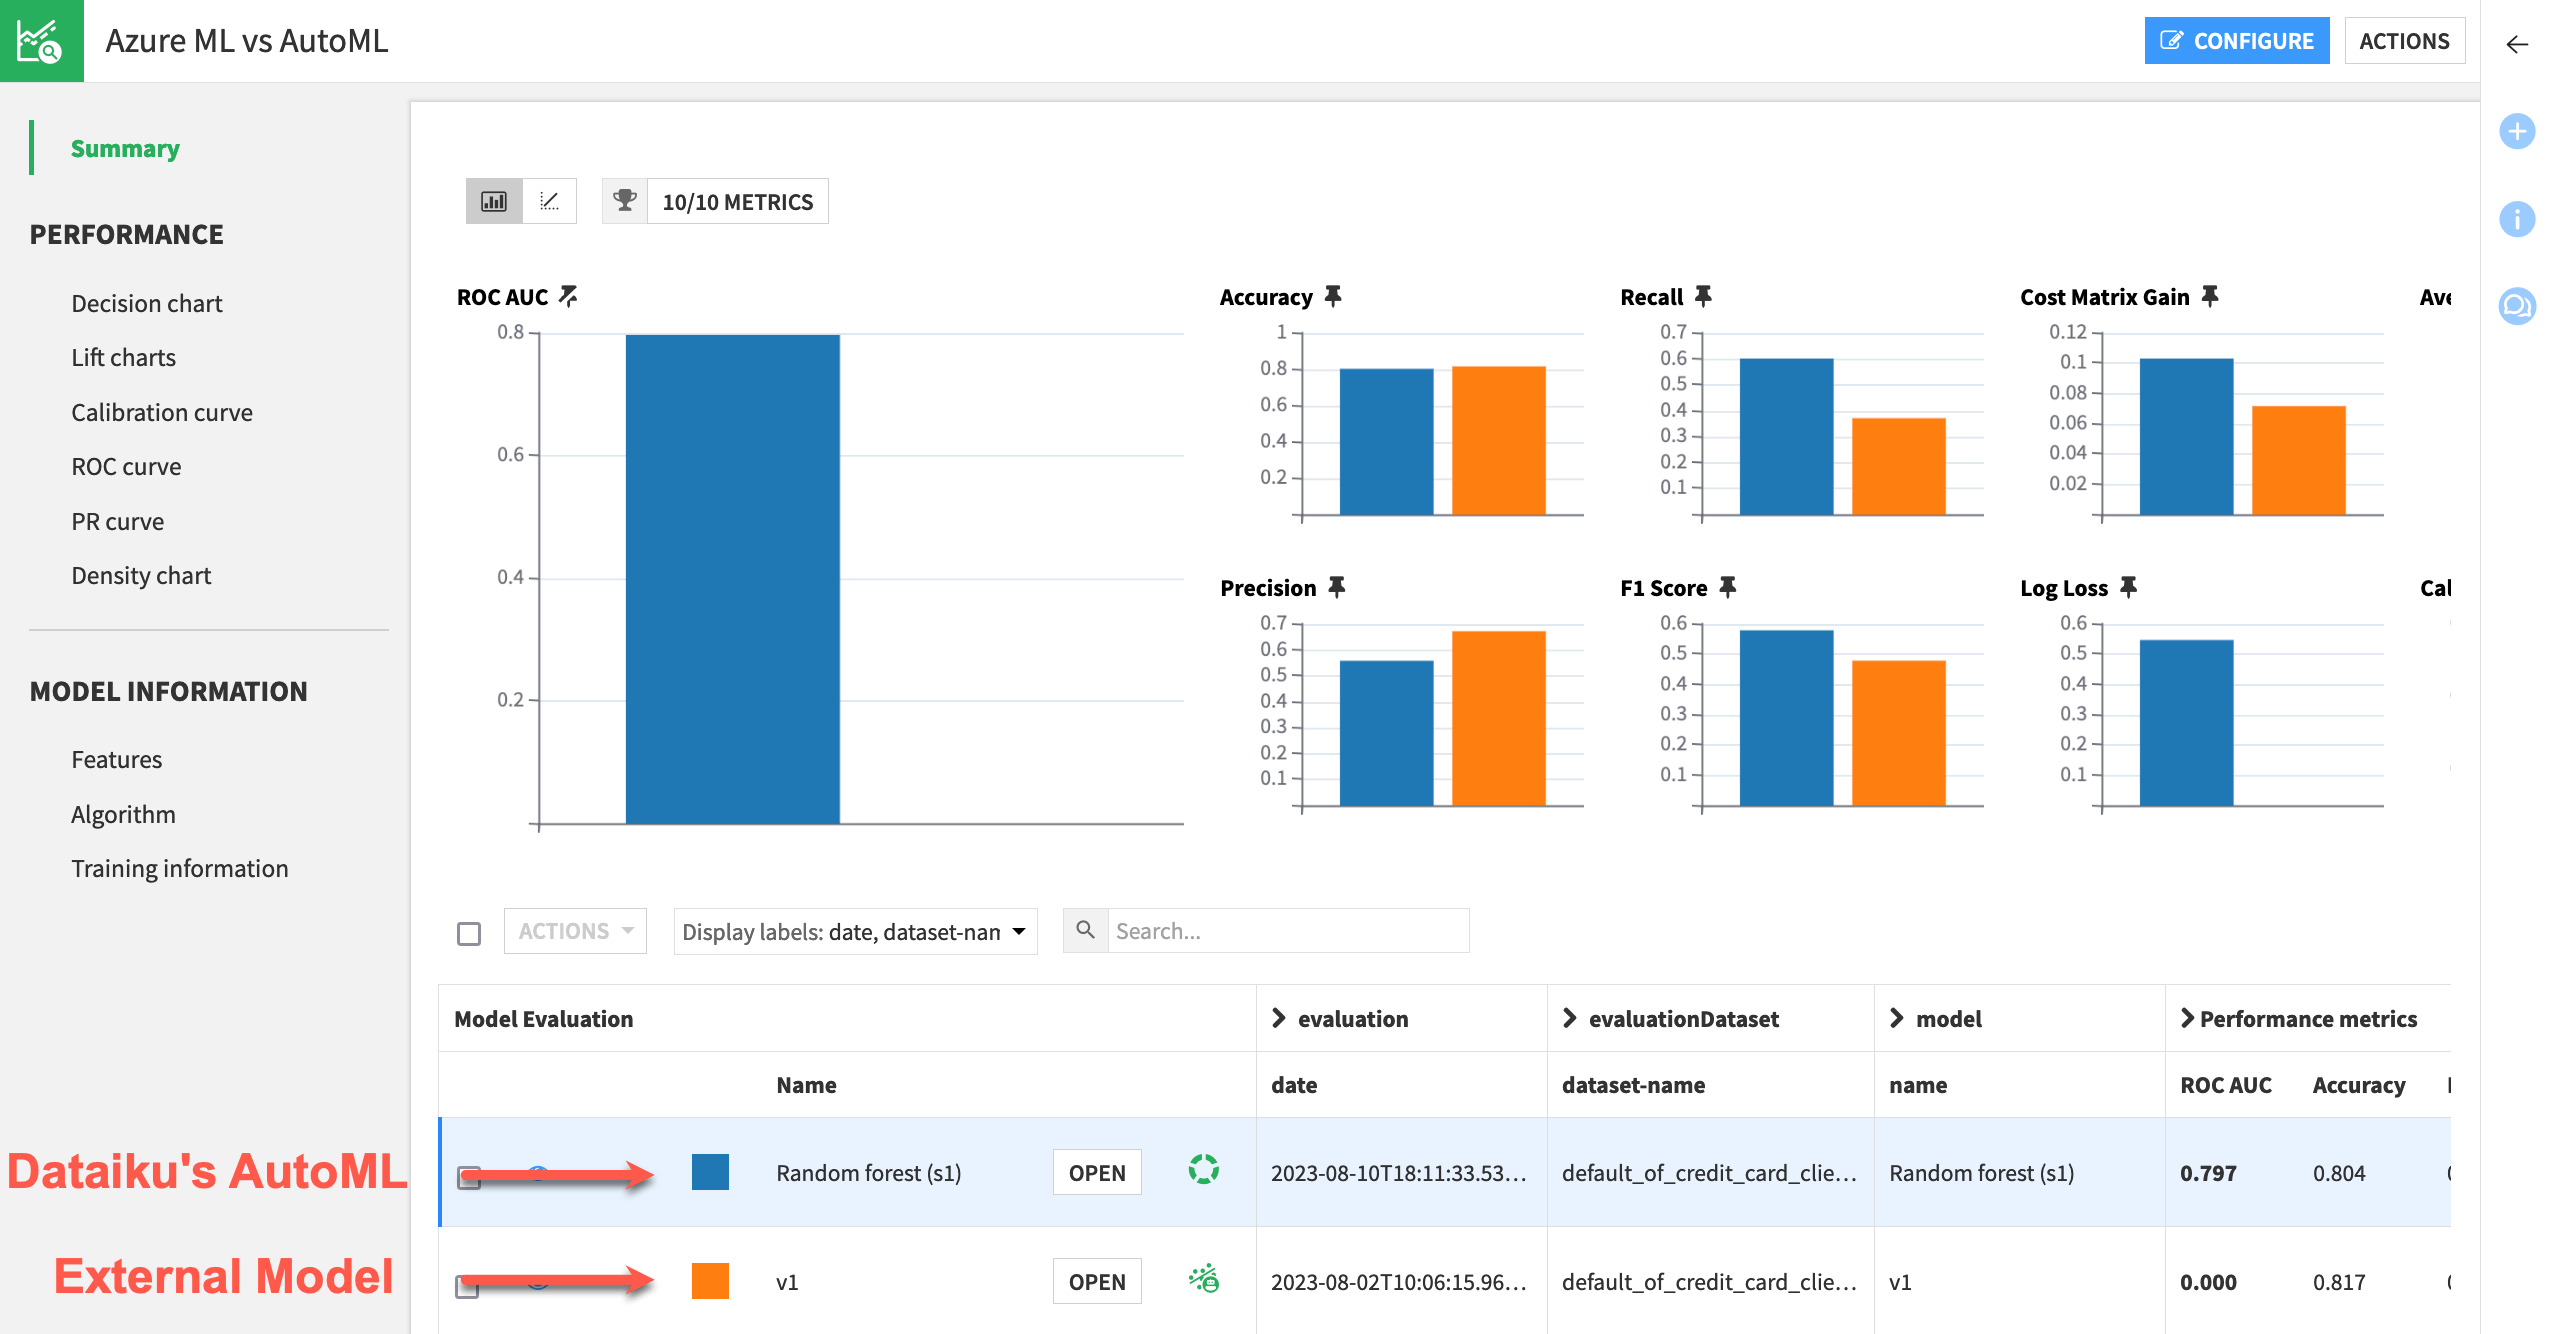The width and height of the screenshot is (2550, 1334).
Task: Expand the evaluation column group
Action: tap(1279, 1018)
